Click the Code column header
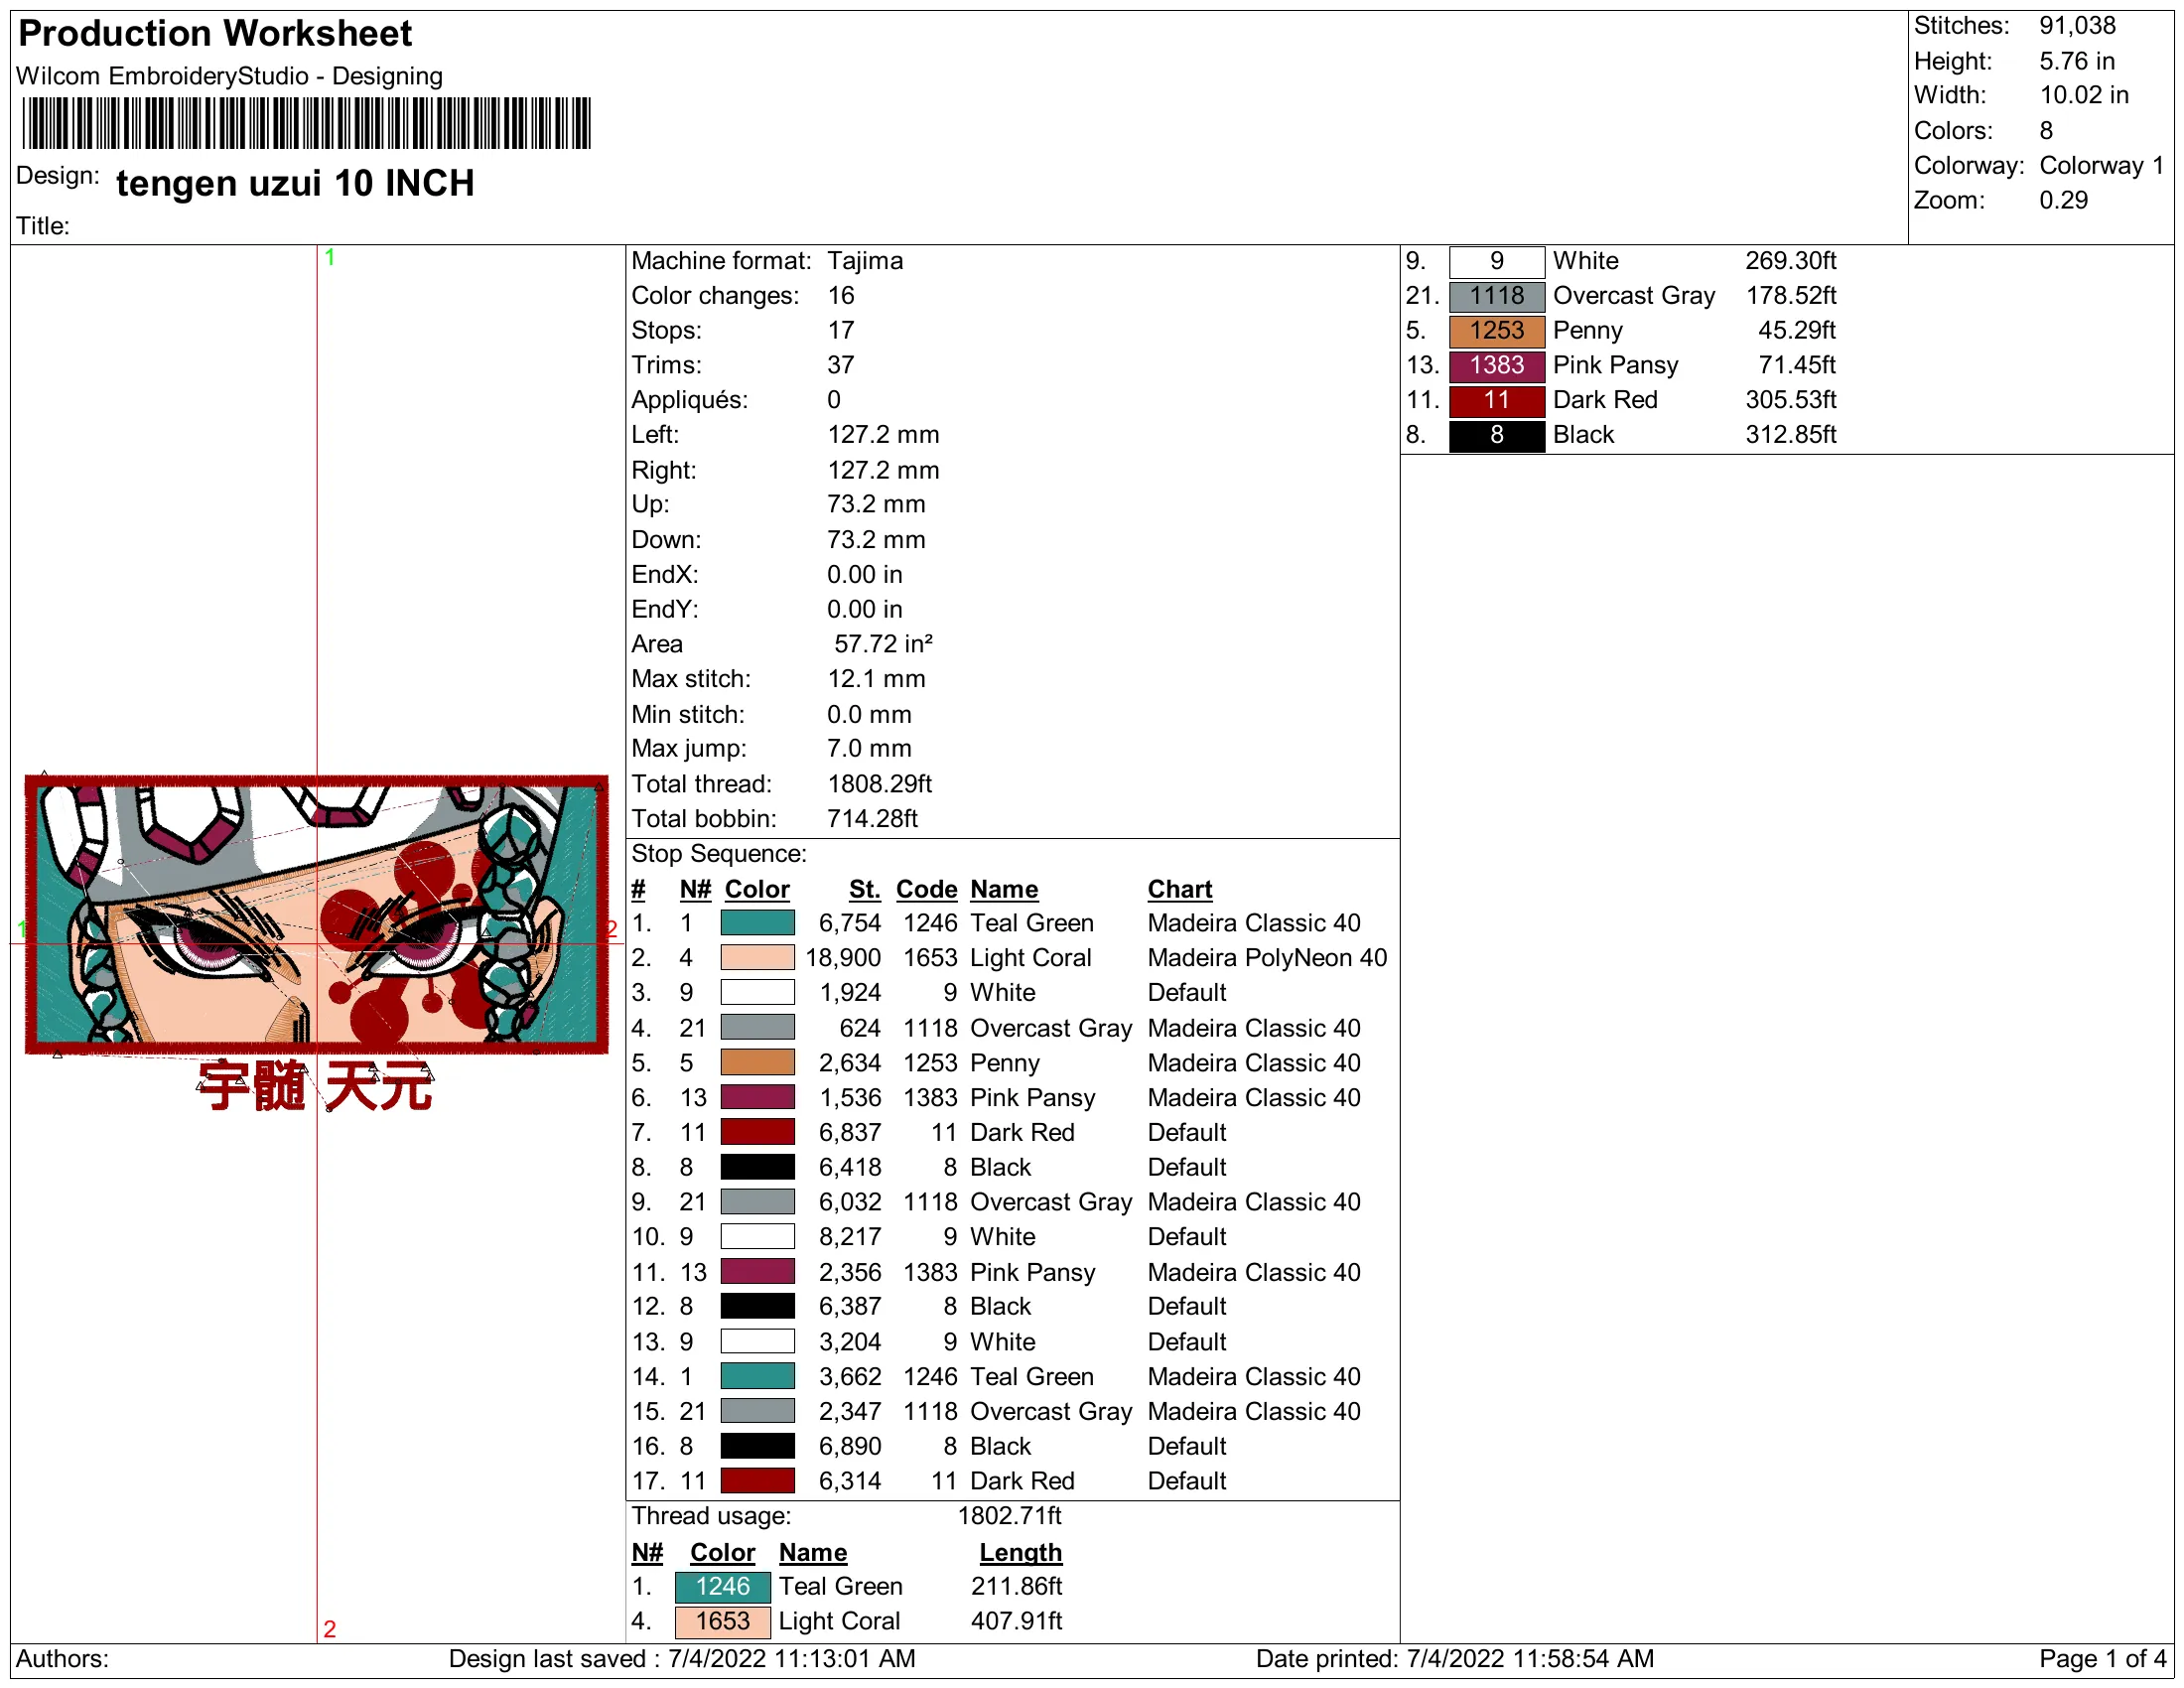2184x1688 pixels. coord(927,890)
